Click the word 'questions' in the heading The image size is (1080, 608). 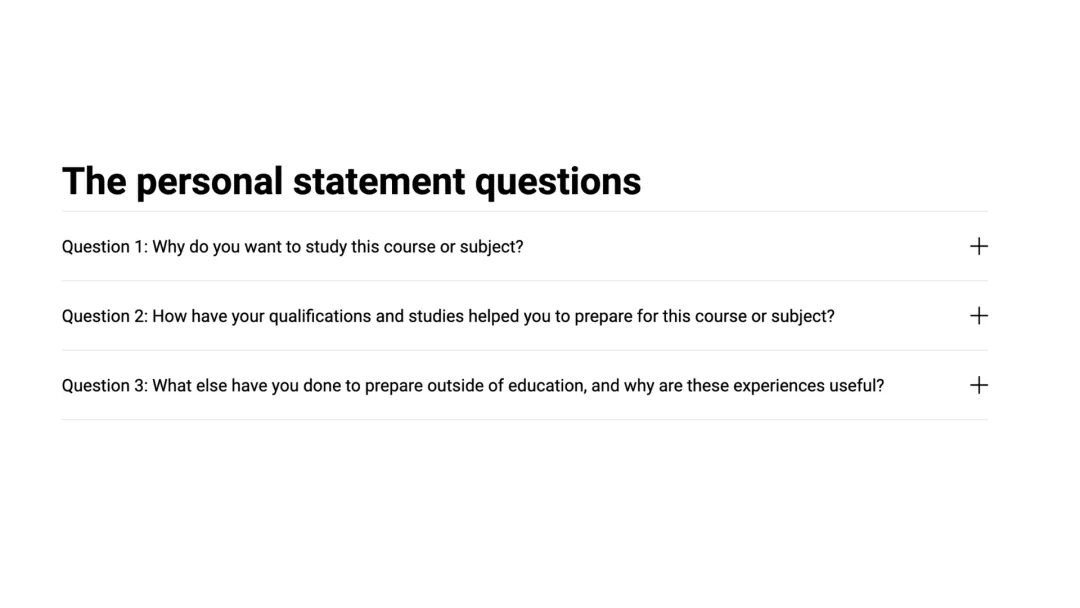(557, 181)
